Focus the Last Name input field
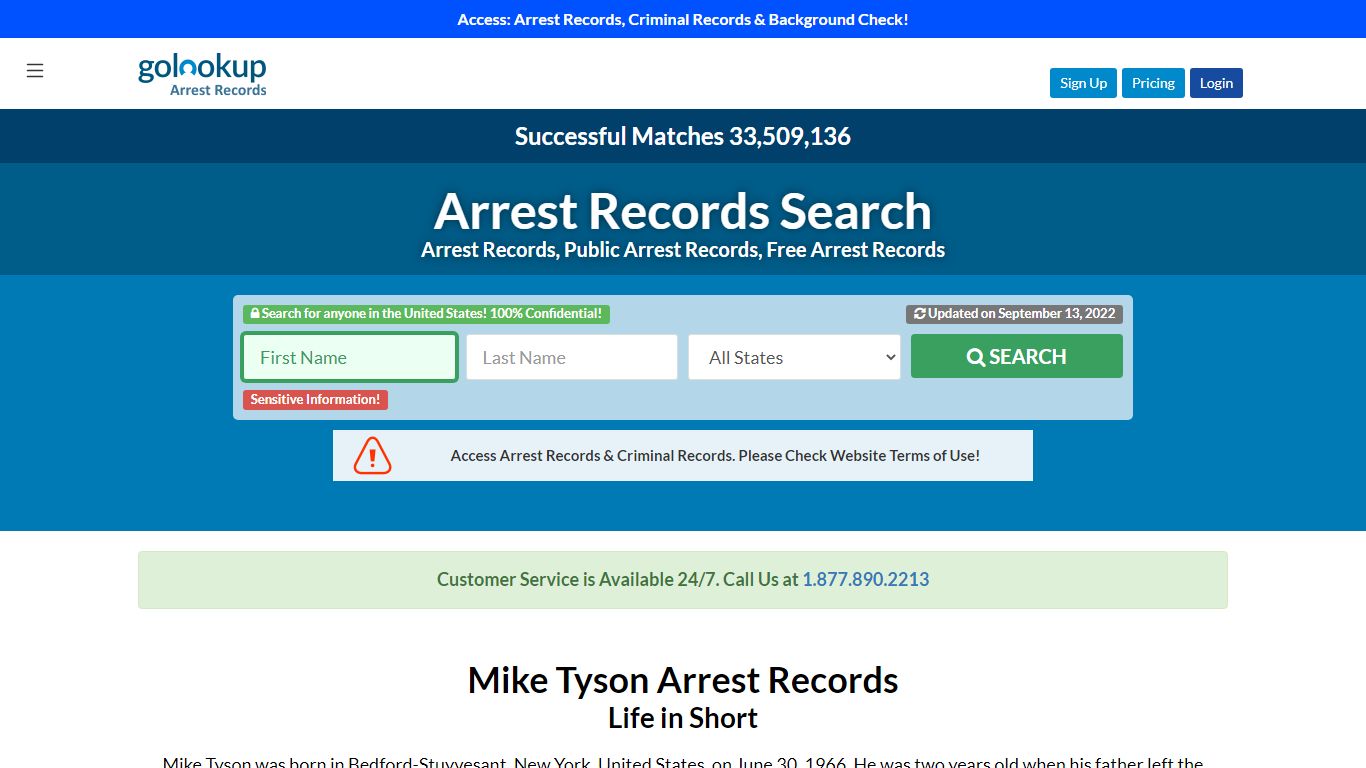Screen dimensions: 1366x768 (572, 357)
